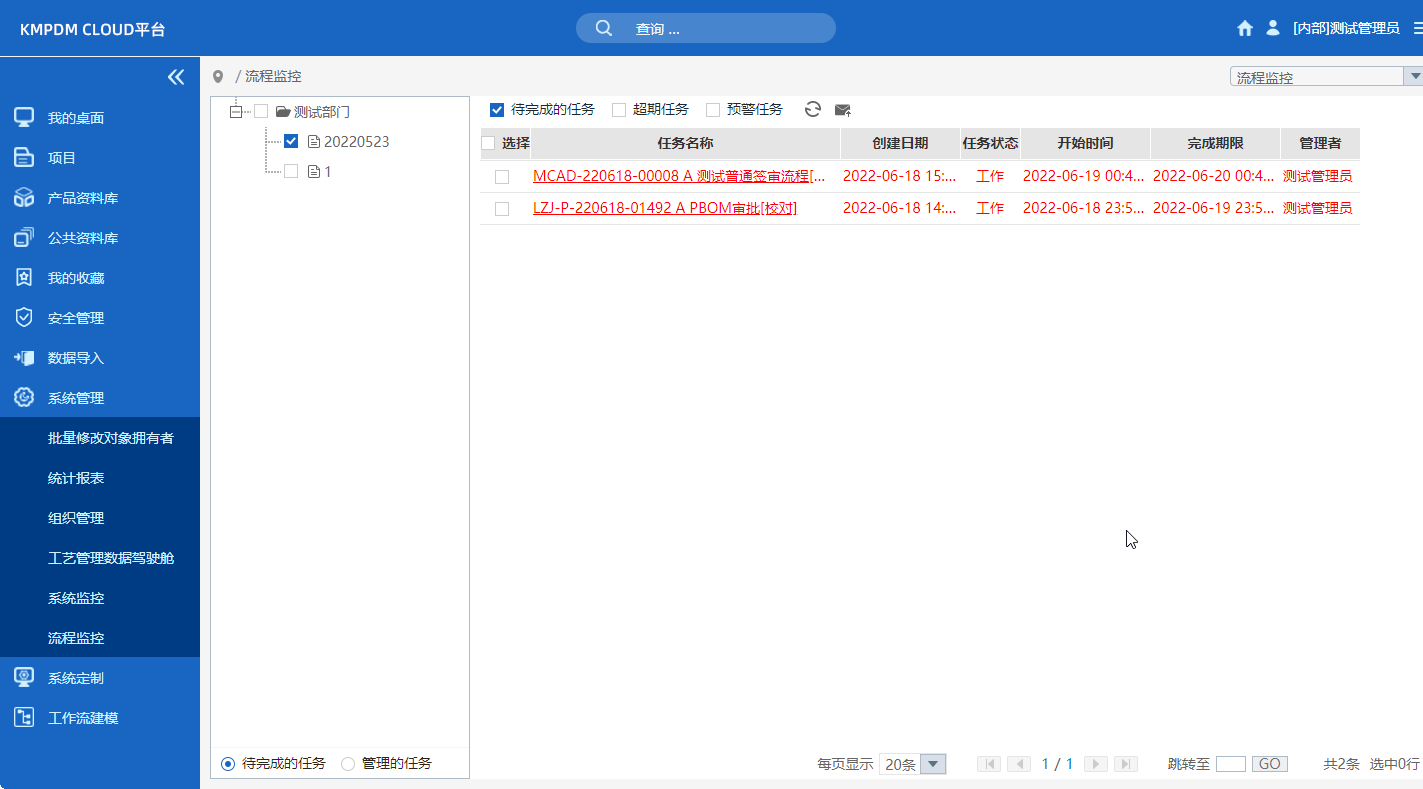Screen dimensions: 1423x789
Task: Click the 跳转至 page input field
Action: click(x=1230, y=763)
